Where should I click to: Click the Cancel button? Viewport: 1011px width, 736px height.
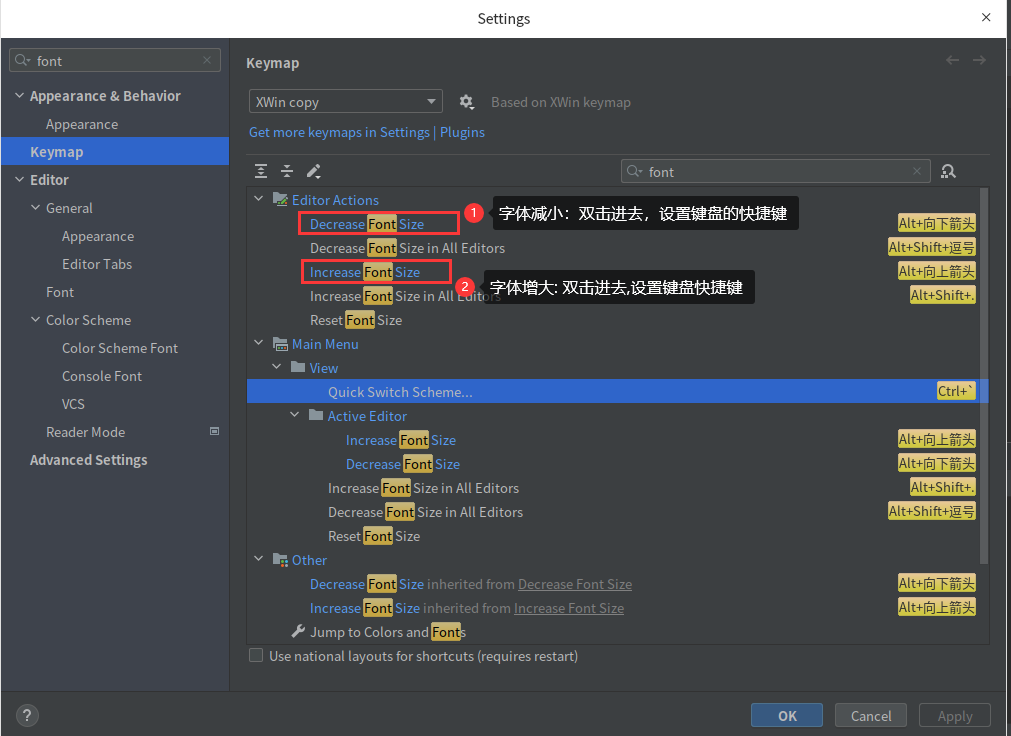coord(871,715)
